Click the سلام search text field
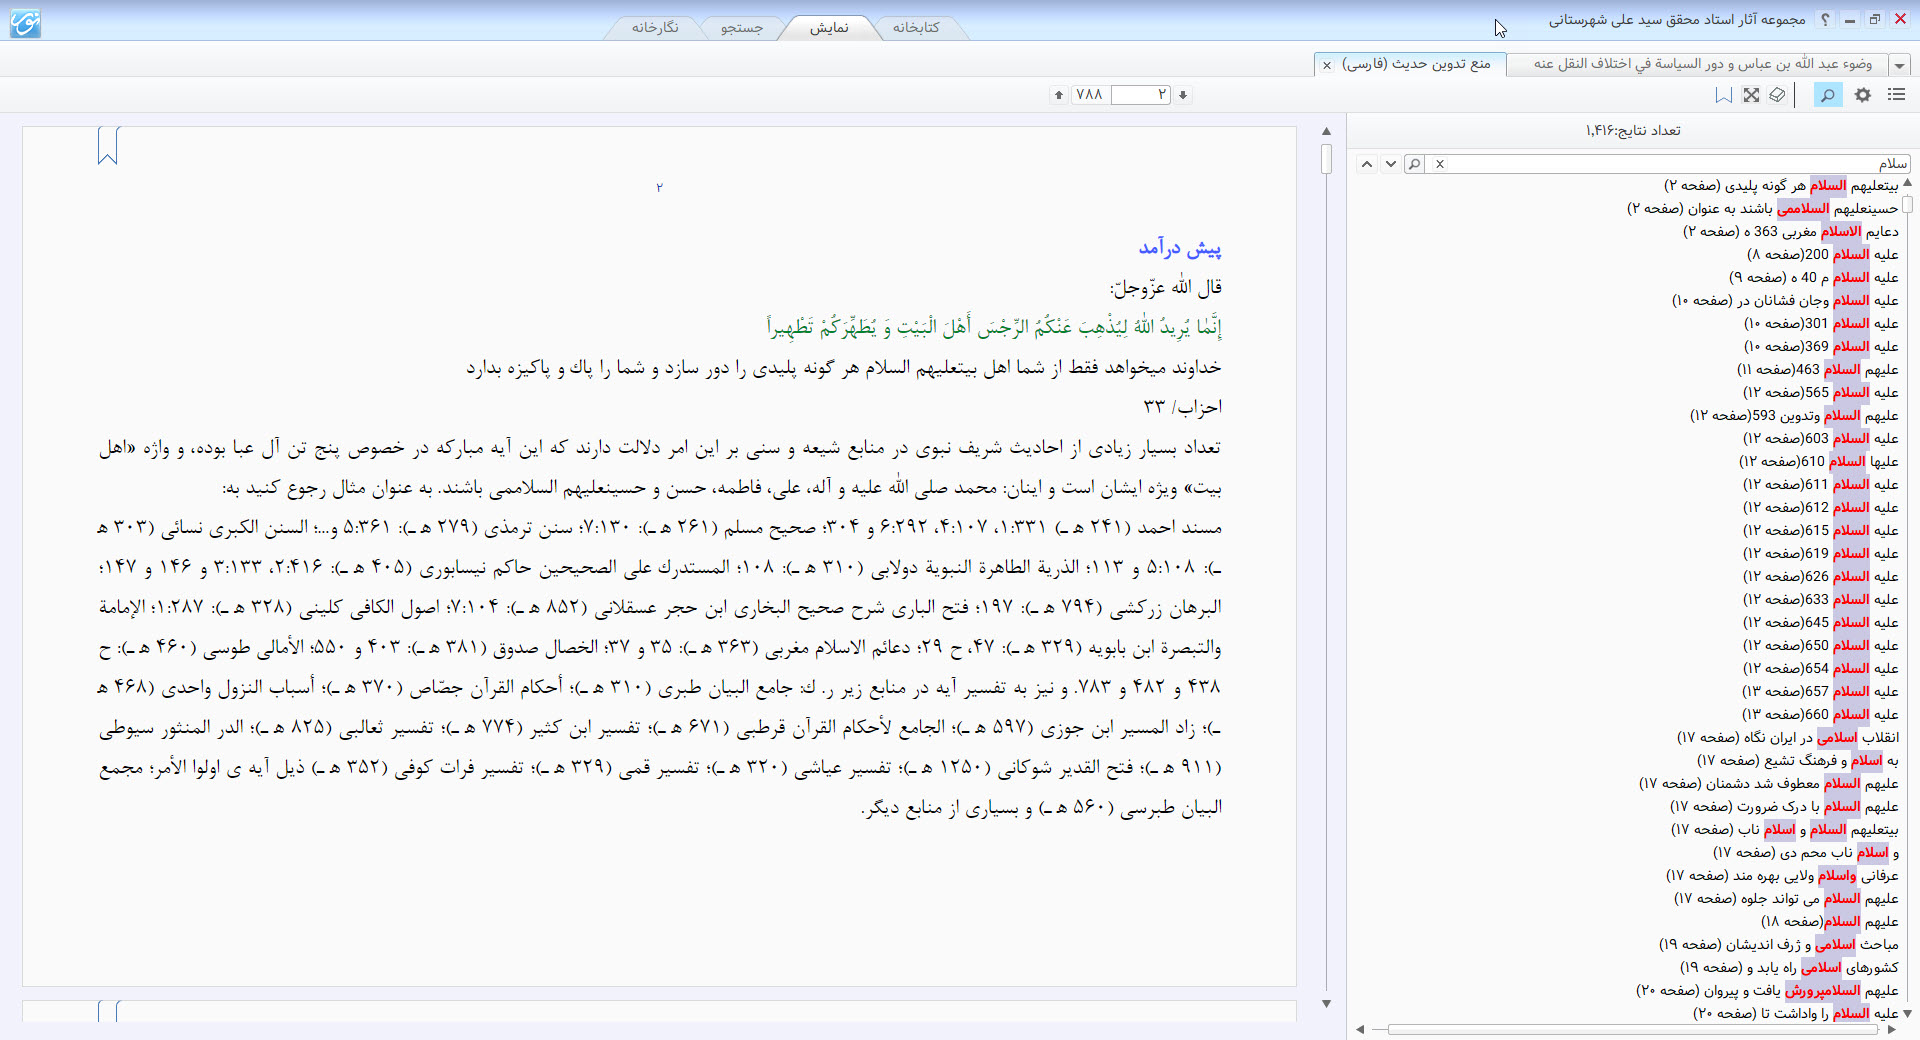The image size is (1920, 1040). (x=1680, y=164)
